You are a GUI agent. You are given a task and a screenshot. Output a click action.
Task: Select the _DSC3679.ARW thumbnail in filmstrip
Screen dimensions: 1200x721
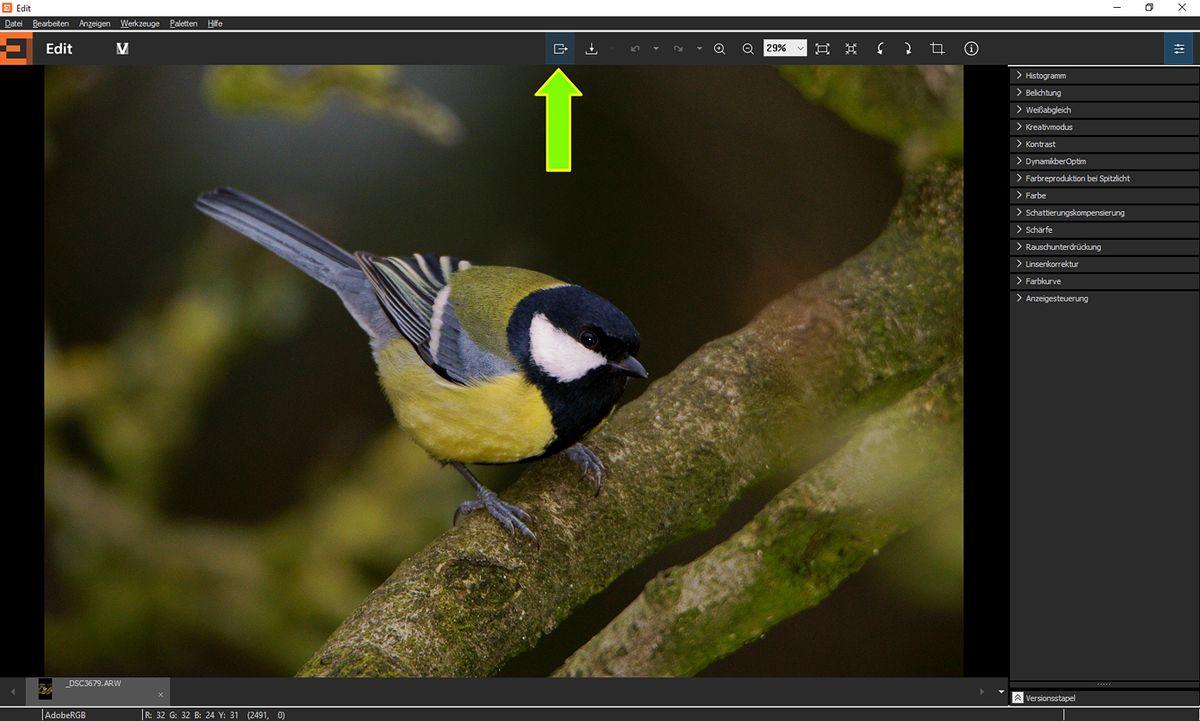coord(46,689)
